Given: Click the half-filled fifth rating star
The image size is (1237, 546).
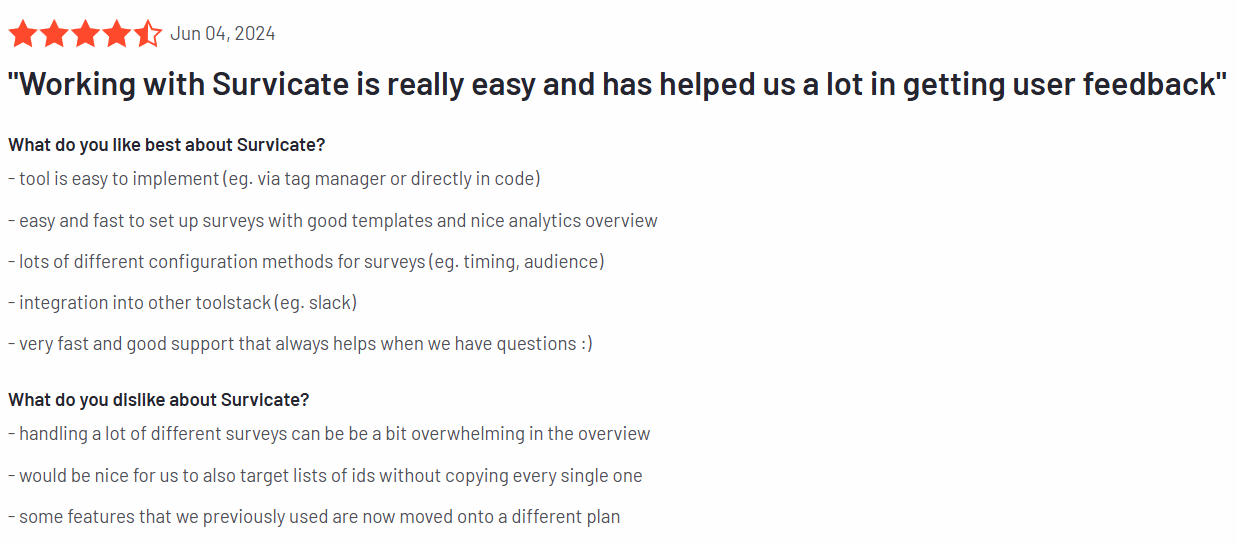Looking at the screenshot, I should click(147, 34).
